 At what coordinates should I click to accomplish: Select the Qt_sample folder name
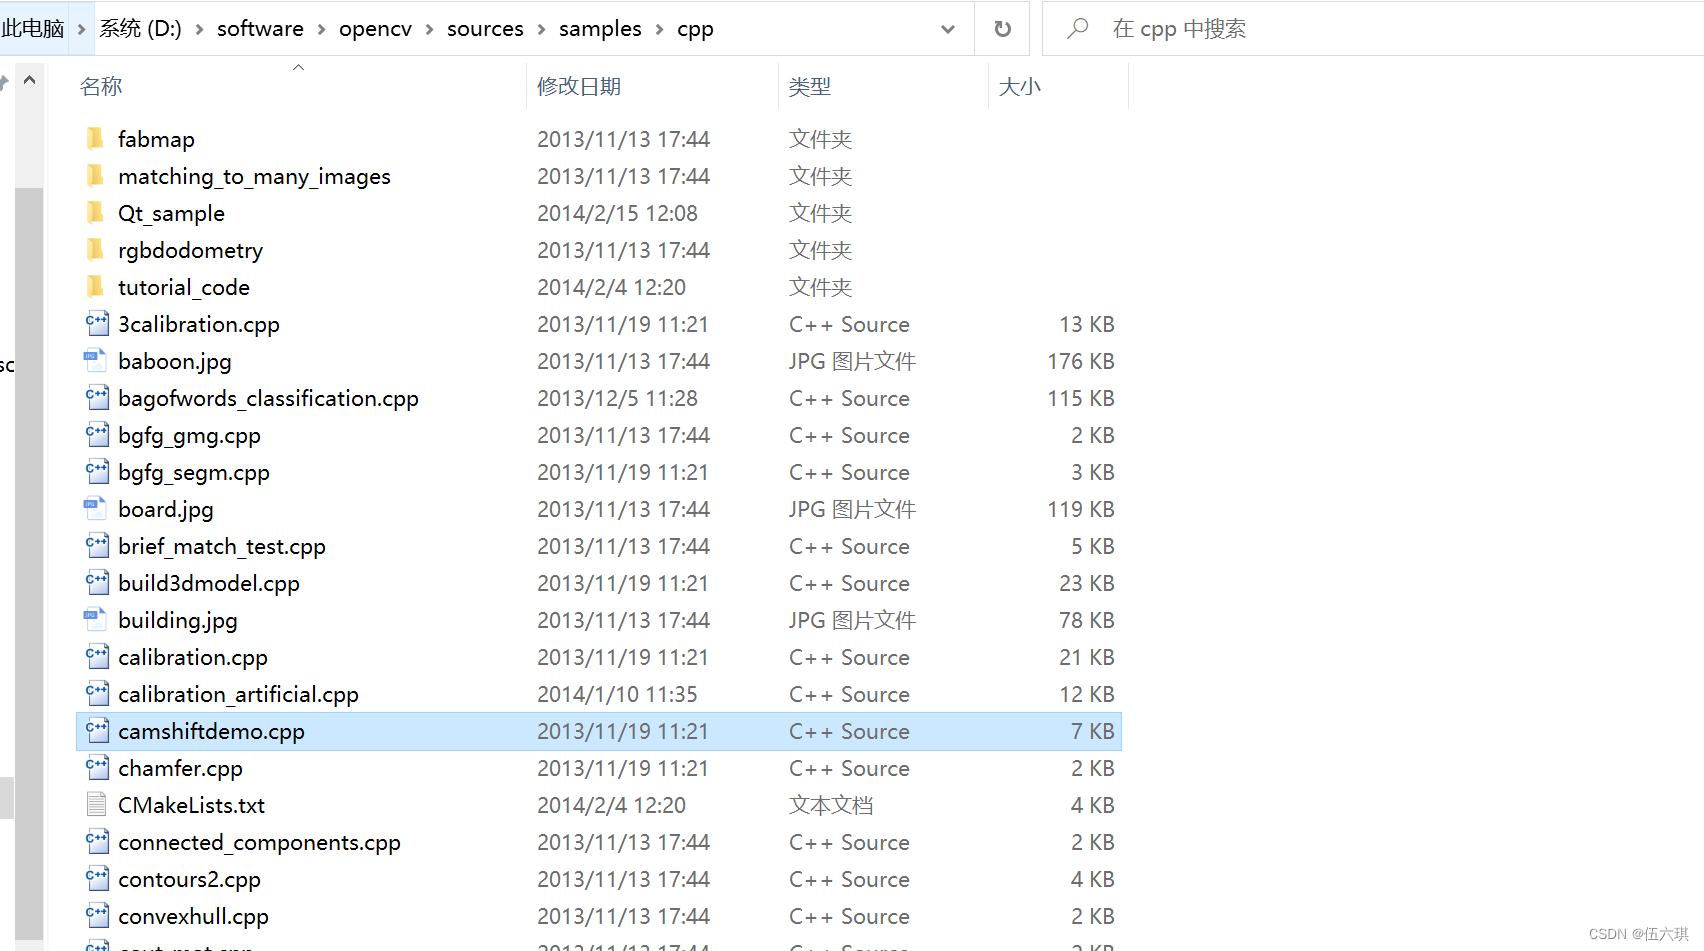(171, 213)
